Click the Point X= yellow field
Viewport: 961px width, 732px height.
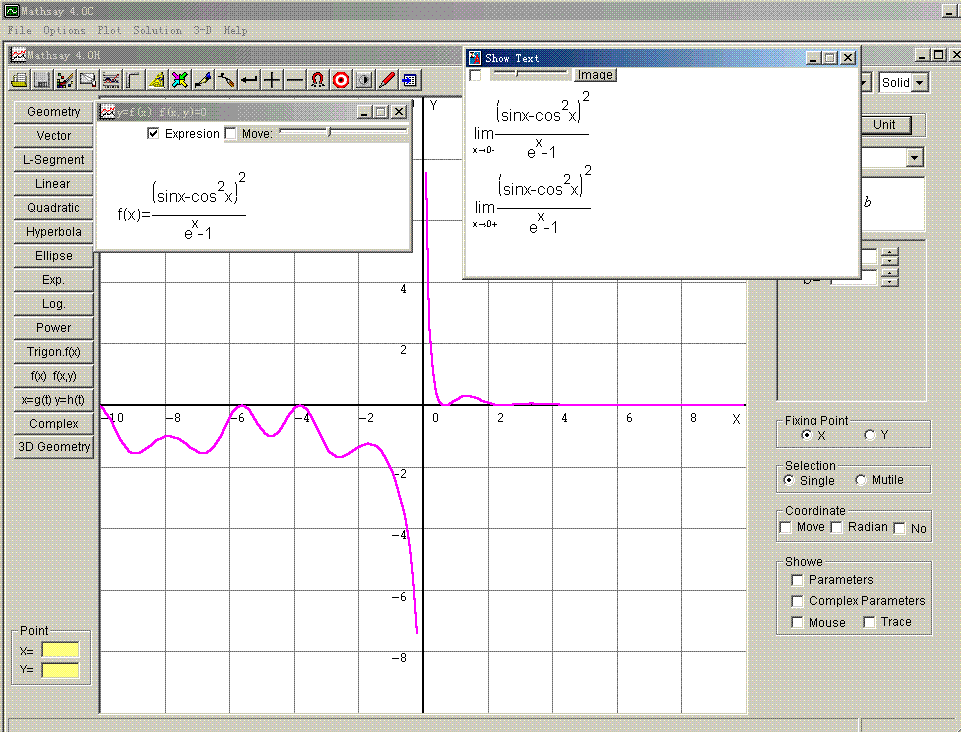(60, 650)
